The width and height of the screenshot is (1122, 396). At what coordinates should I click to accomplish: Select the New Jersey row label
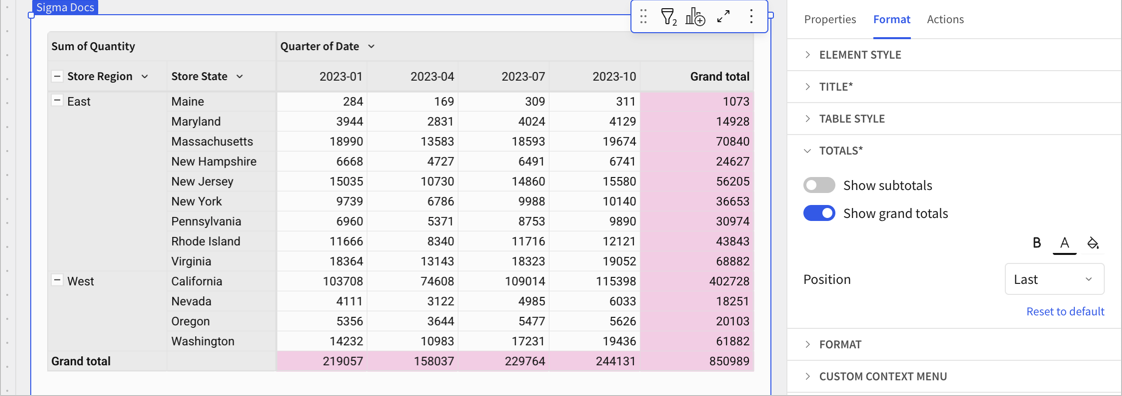click(202, 182)
